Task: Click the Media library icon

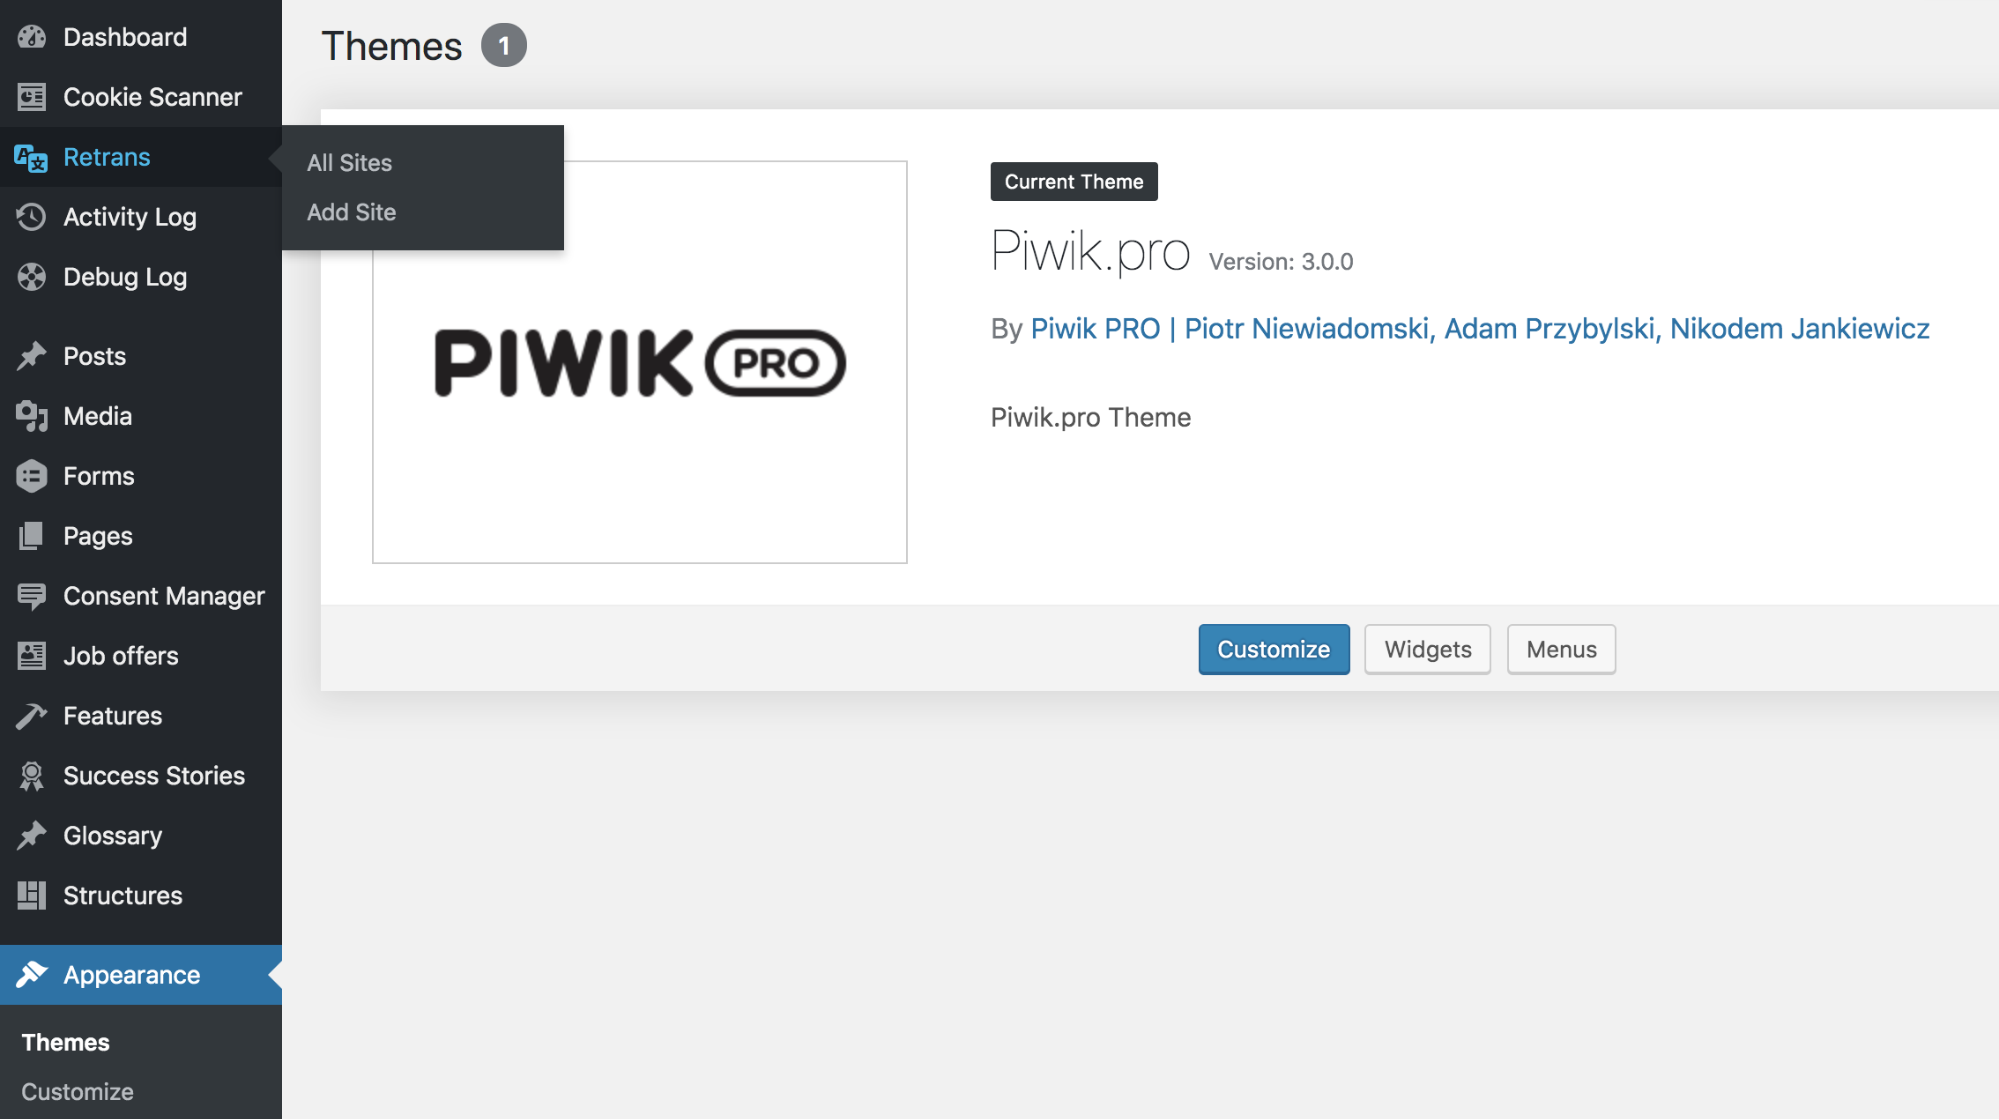Action: tap(32, 416)
